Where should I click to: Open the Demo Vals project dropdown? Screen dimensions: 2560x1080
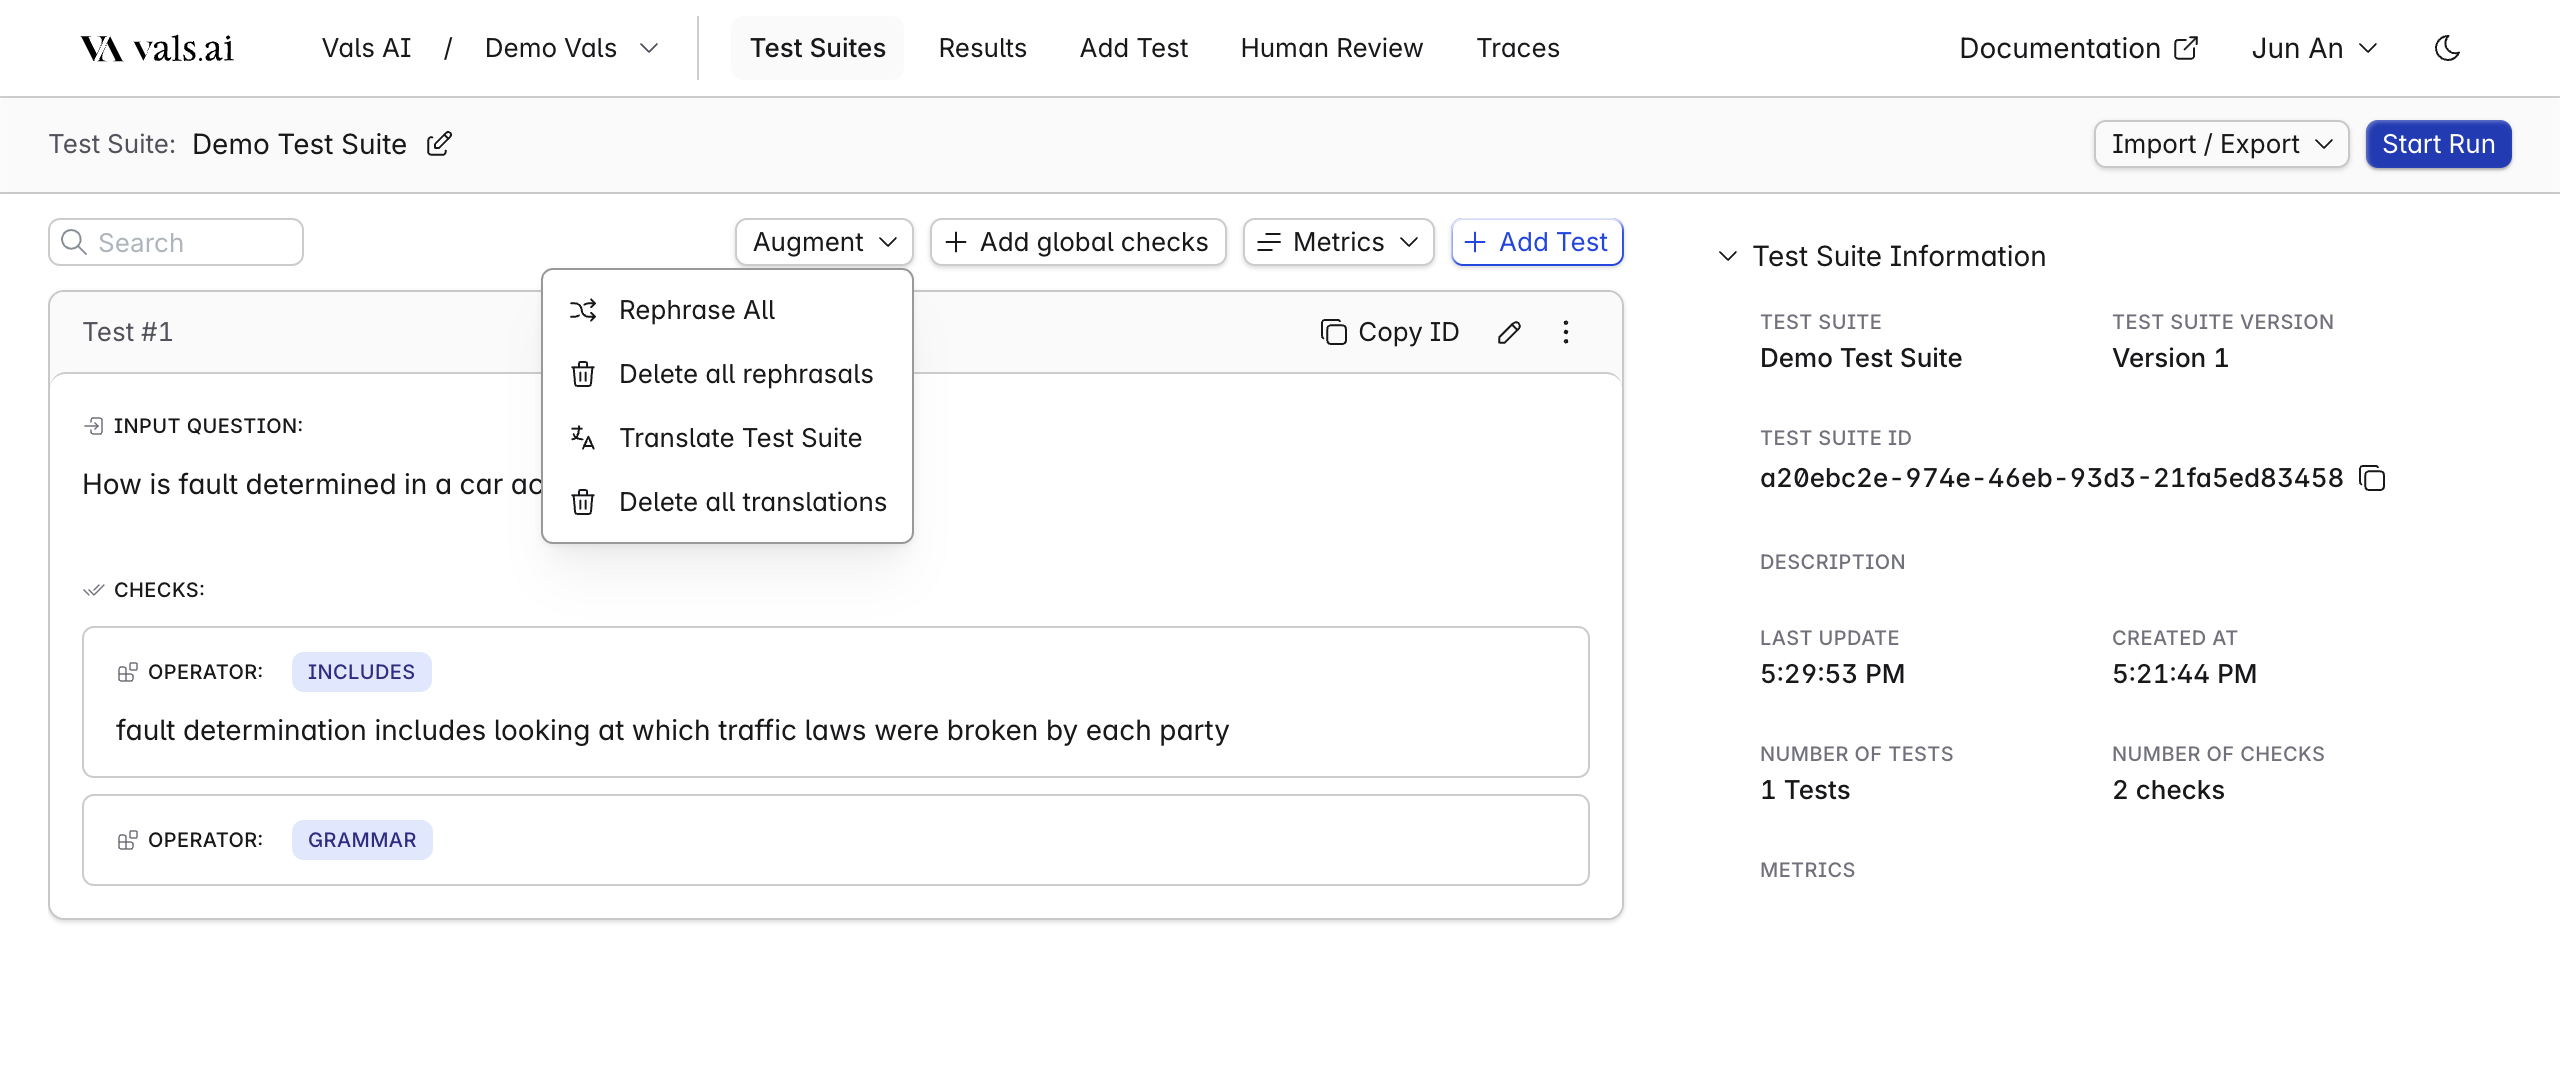coord(571,48)
